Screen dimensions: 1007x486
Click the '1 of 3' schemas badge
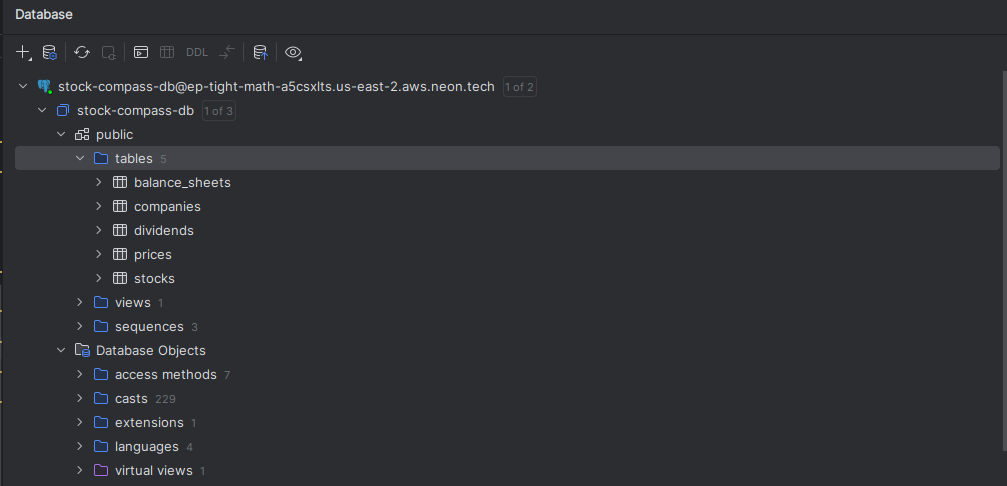(x=219, y=111)
